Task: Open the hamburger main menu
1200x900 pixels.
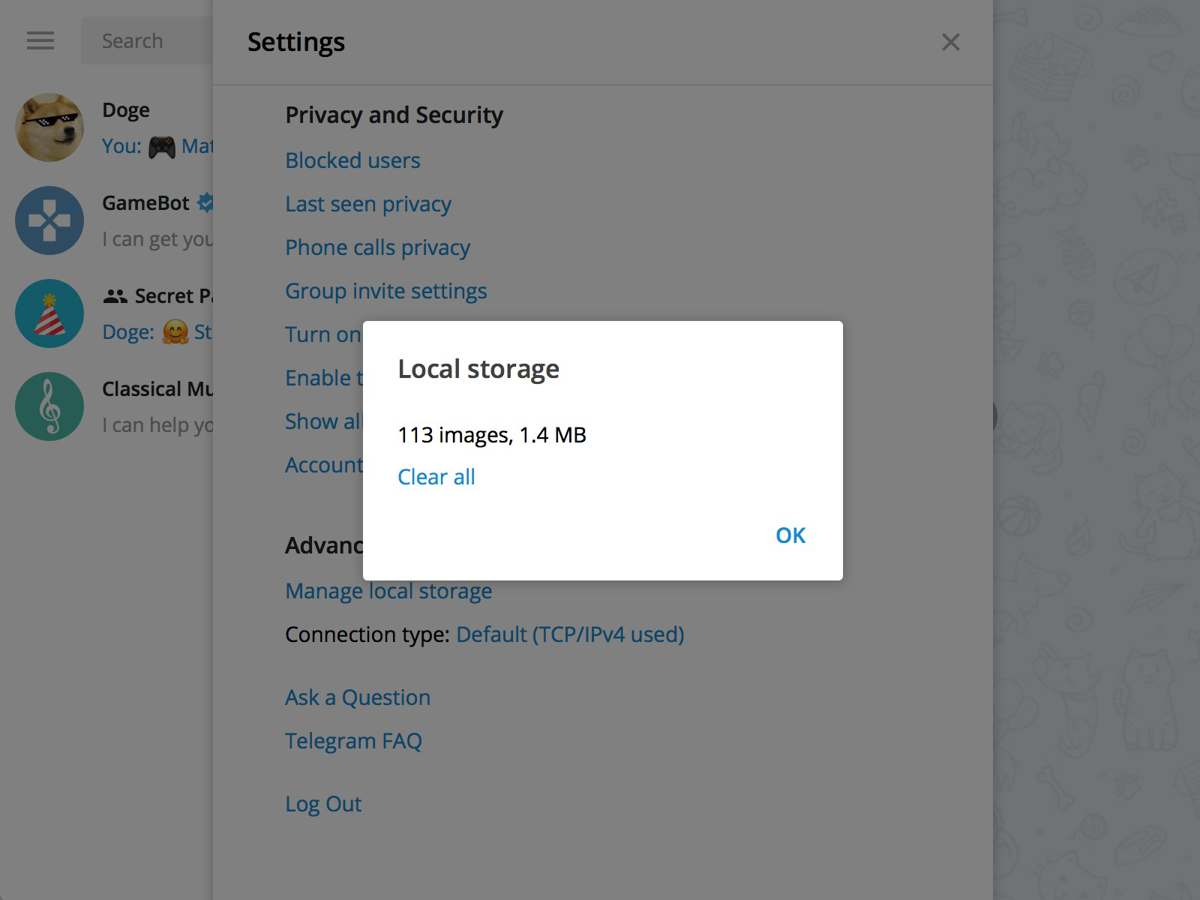Action: pyautogui.click(x=41, y=41)
